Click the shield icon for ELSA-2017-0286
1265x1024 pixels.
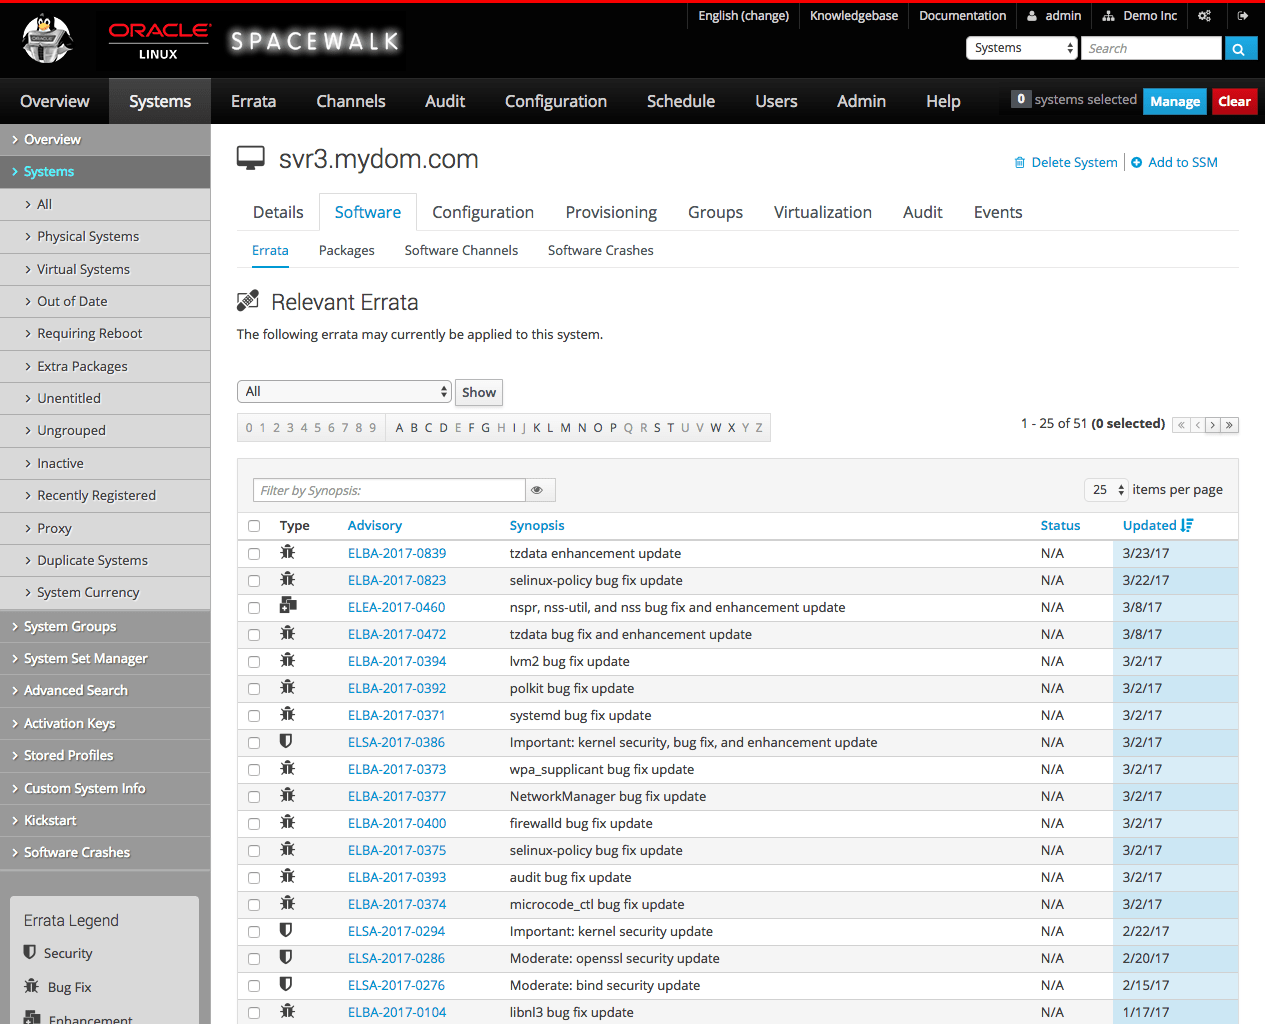tap(286, 957)
